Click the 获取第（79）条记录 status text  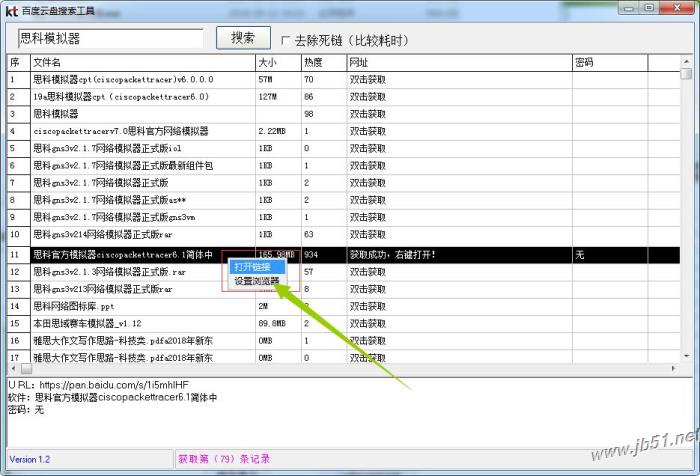[x=224, y=459]
